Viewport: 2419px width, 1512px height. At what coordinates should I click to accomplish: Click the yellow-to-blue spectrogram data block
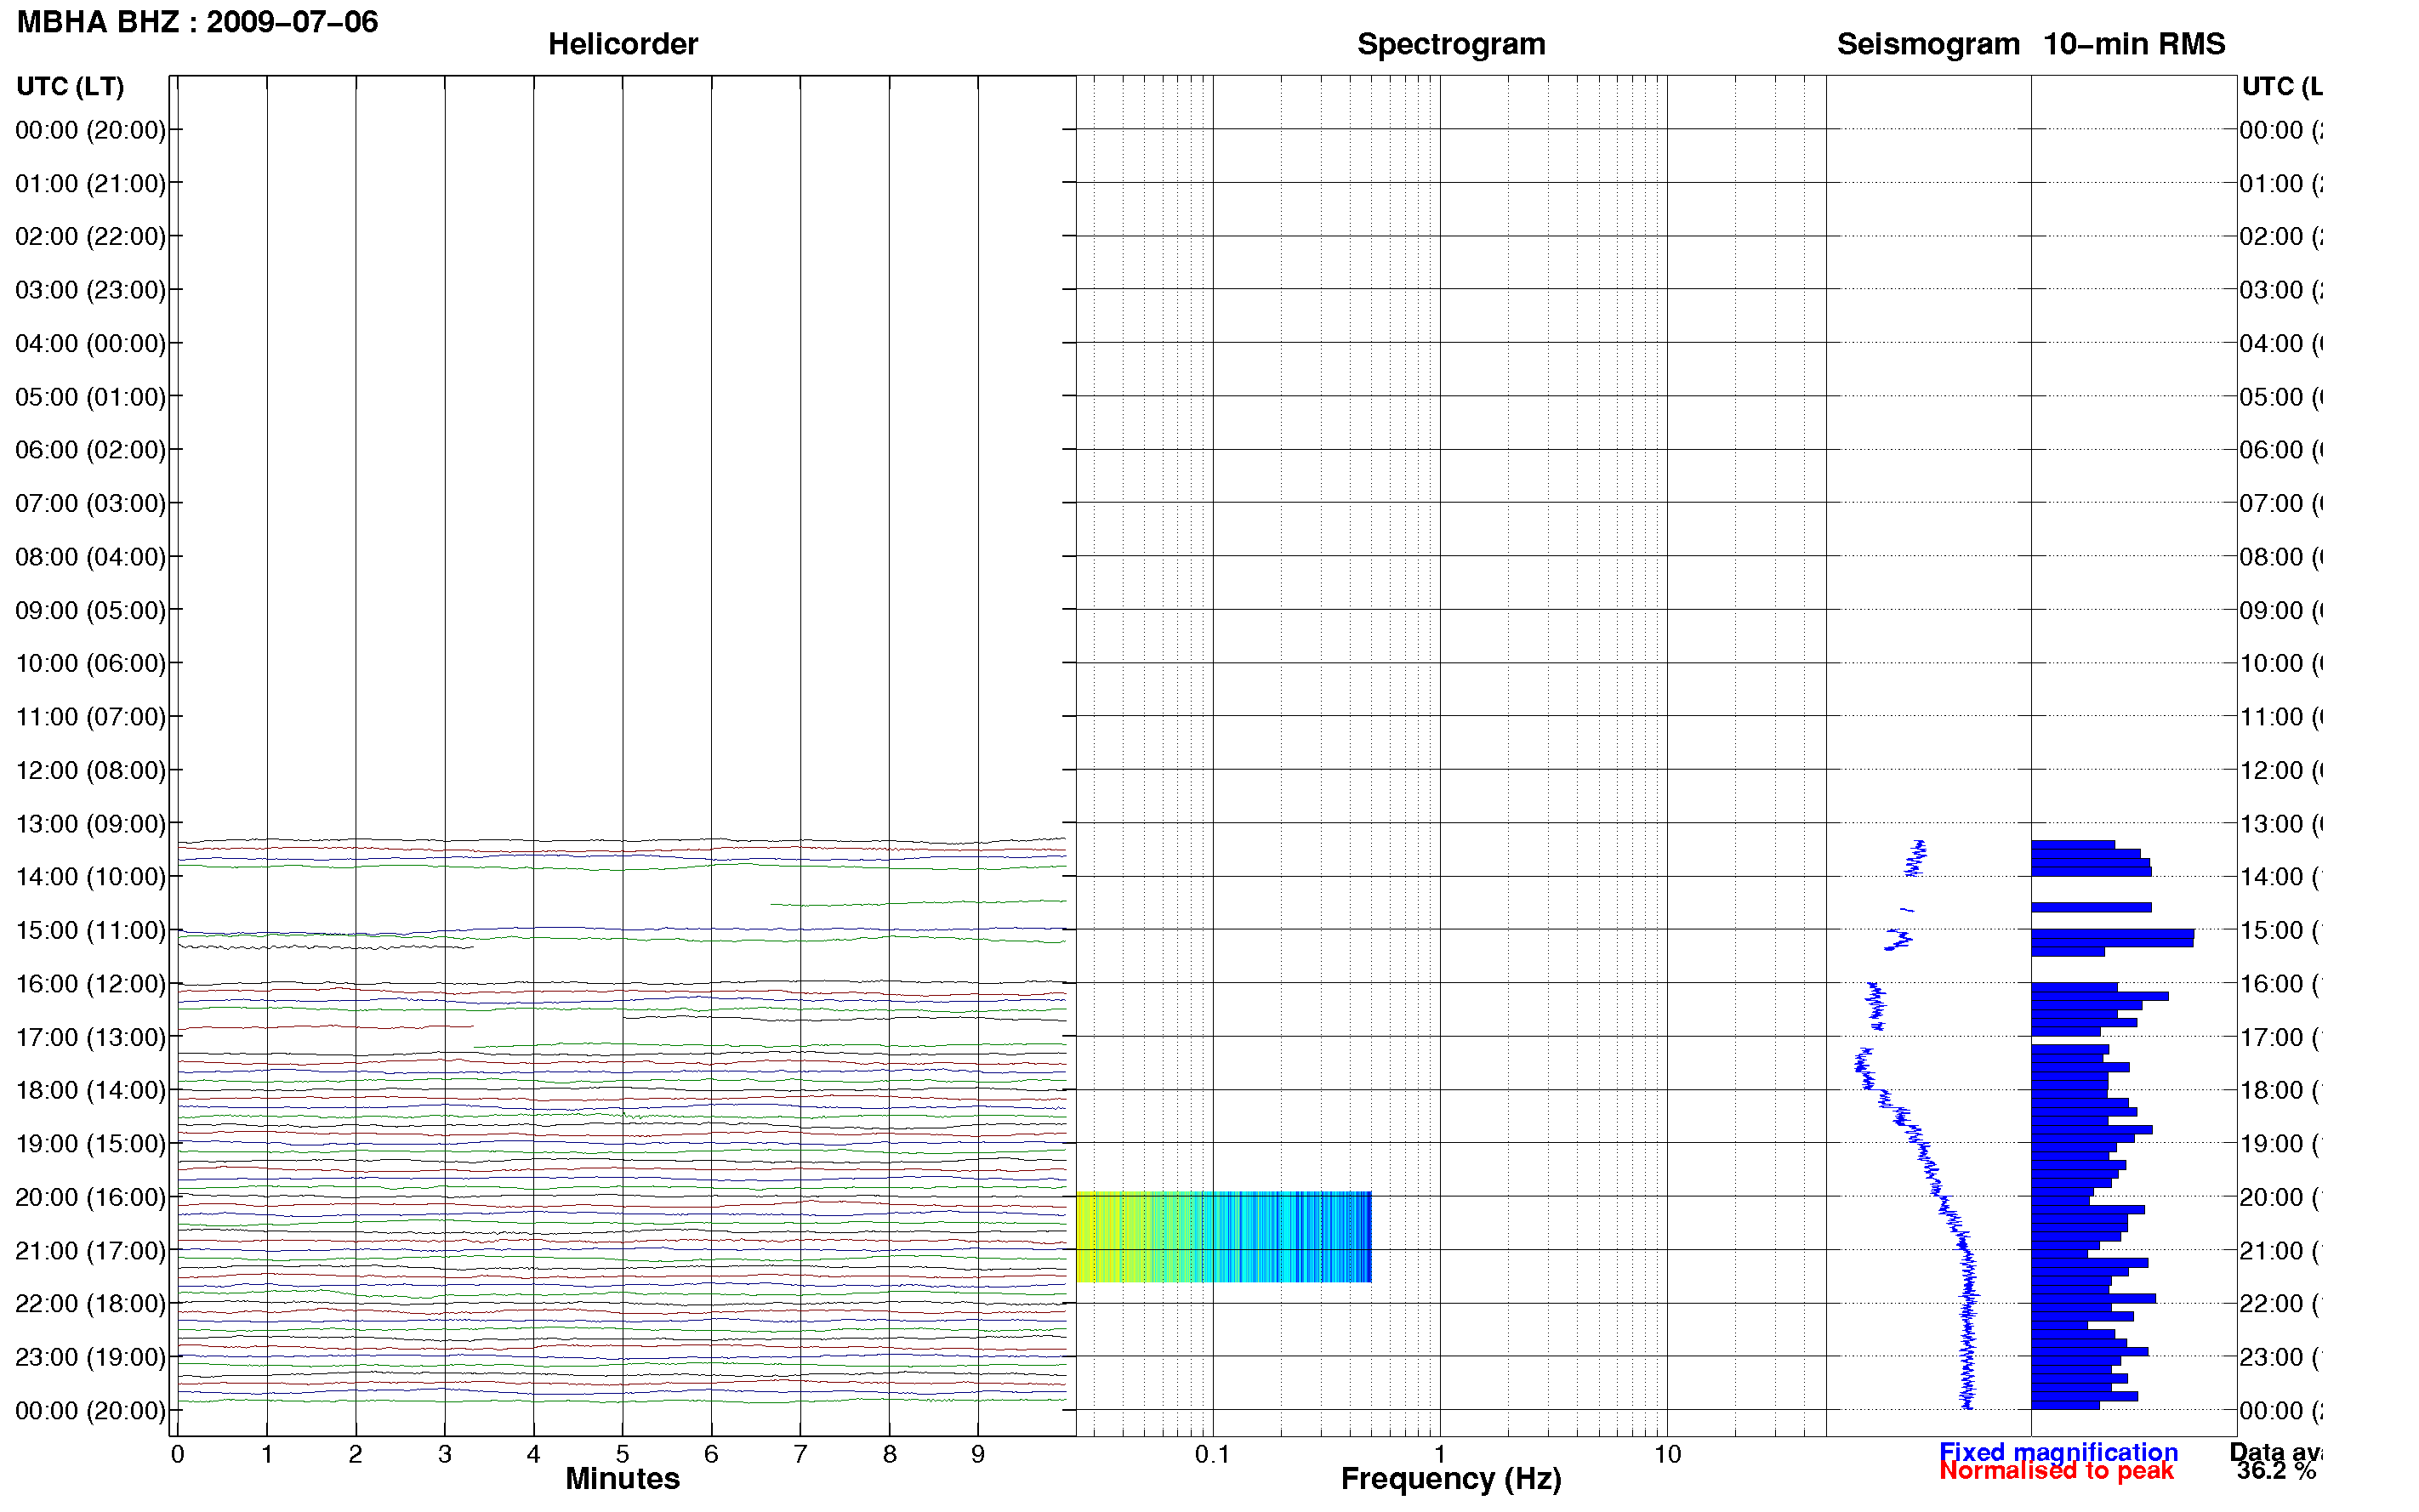[x=1223, y=1236]
